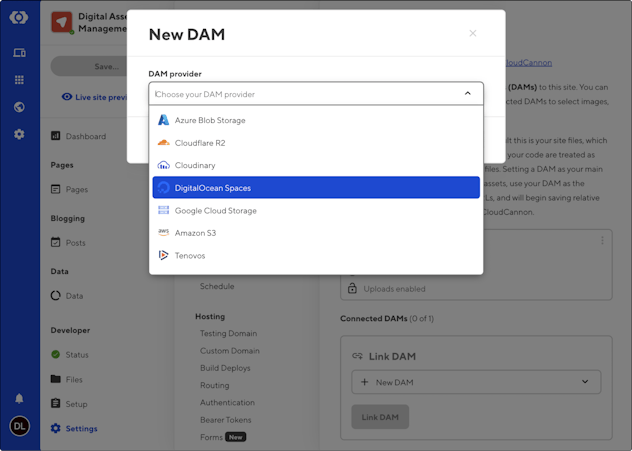
Task: Choose DigitalOcean Spaces option
Action: (316, 187)
